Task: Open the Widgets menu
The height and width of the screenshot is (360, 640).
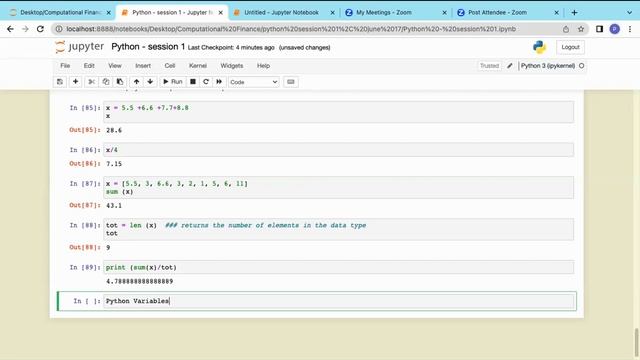Action: [x=231, y=66]
